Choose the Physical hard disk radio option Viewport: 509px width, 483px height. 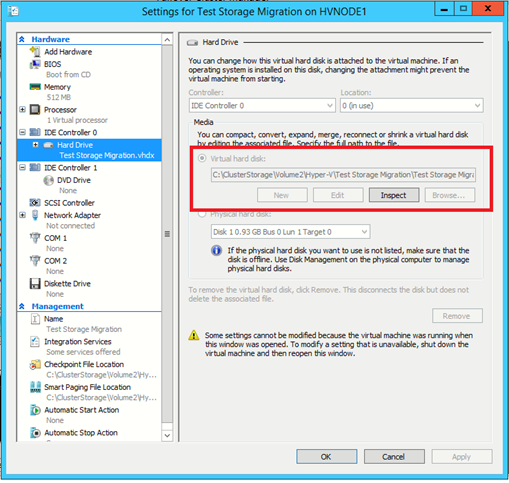(202, 214)
